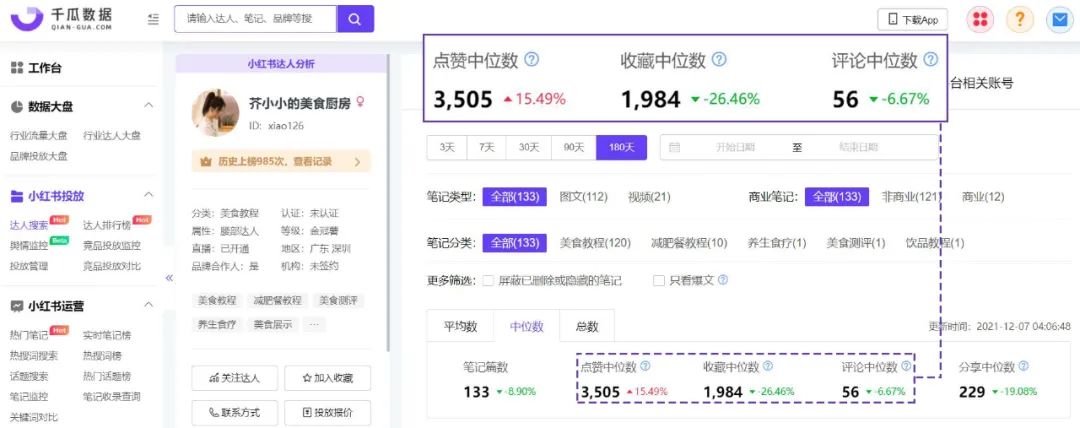Click the magnifier search button
This screenshot has height=428, width=1080.
point(355,19)
